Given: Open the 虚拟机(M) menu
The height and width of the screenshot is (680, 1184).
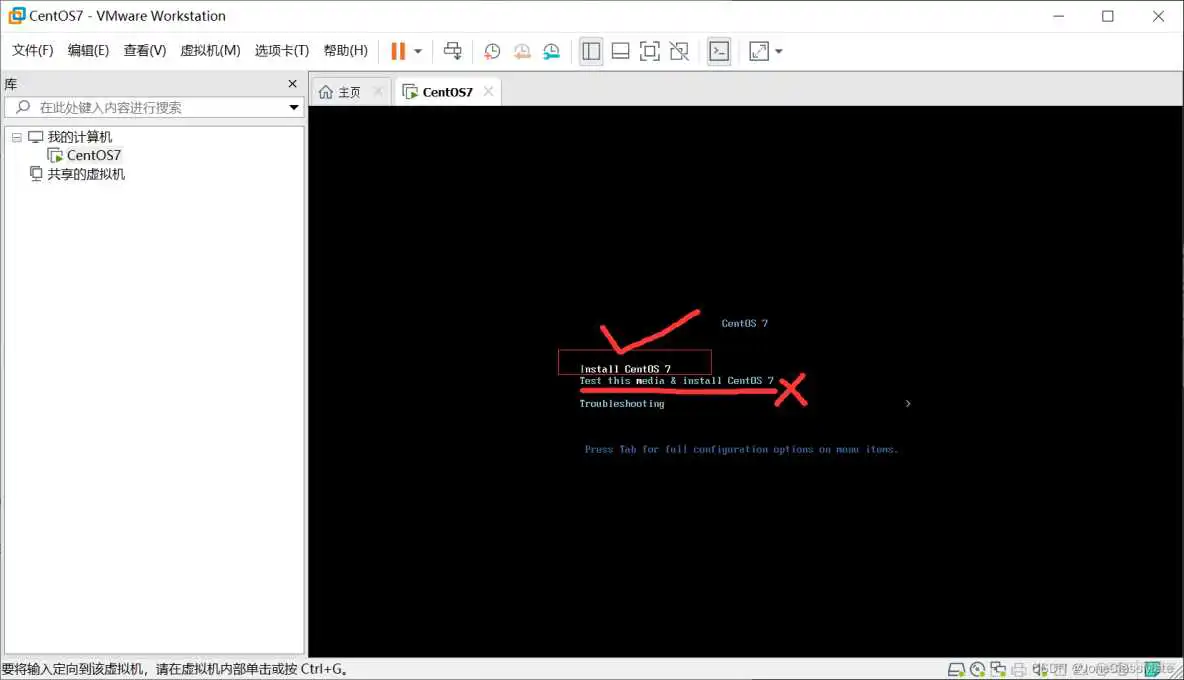Looking at the screenshot, I should click(x=210, y=50).
